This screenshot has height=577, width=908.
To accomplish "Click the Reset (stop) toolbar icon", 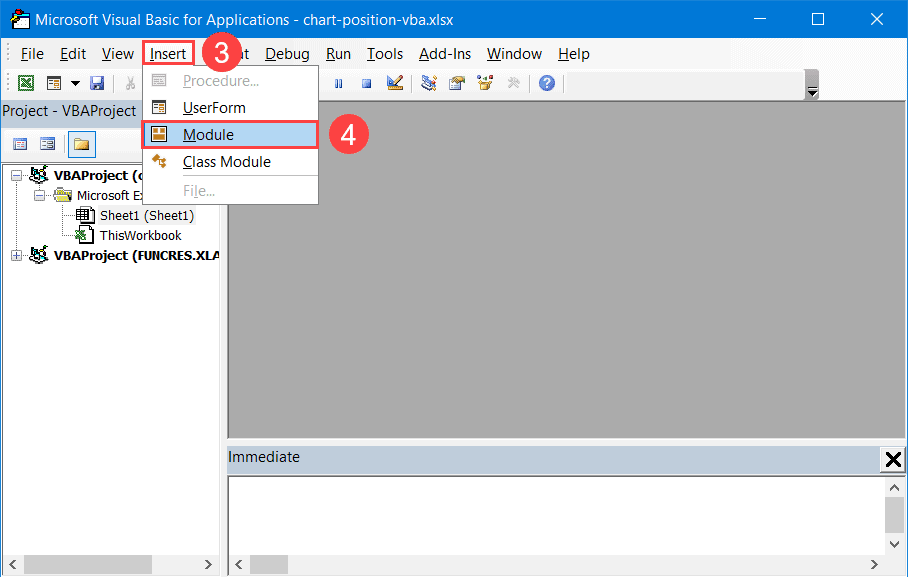I will pyautogui.click(x=367, y=84).
